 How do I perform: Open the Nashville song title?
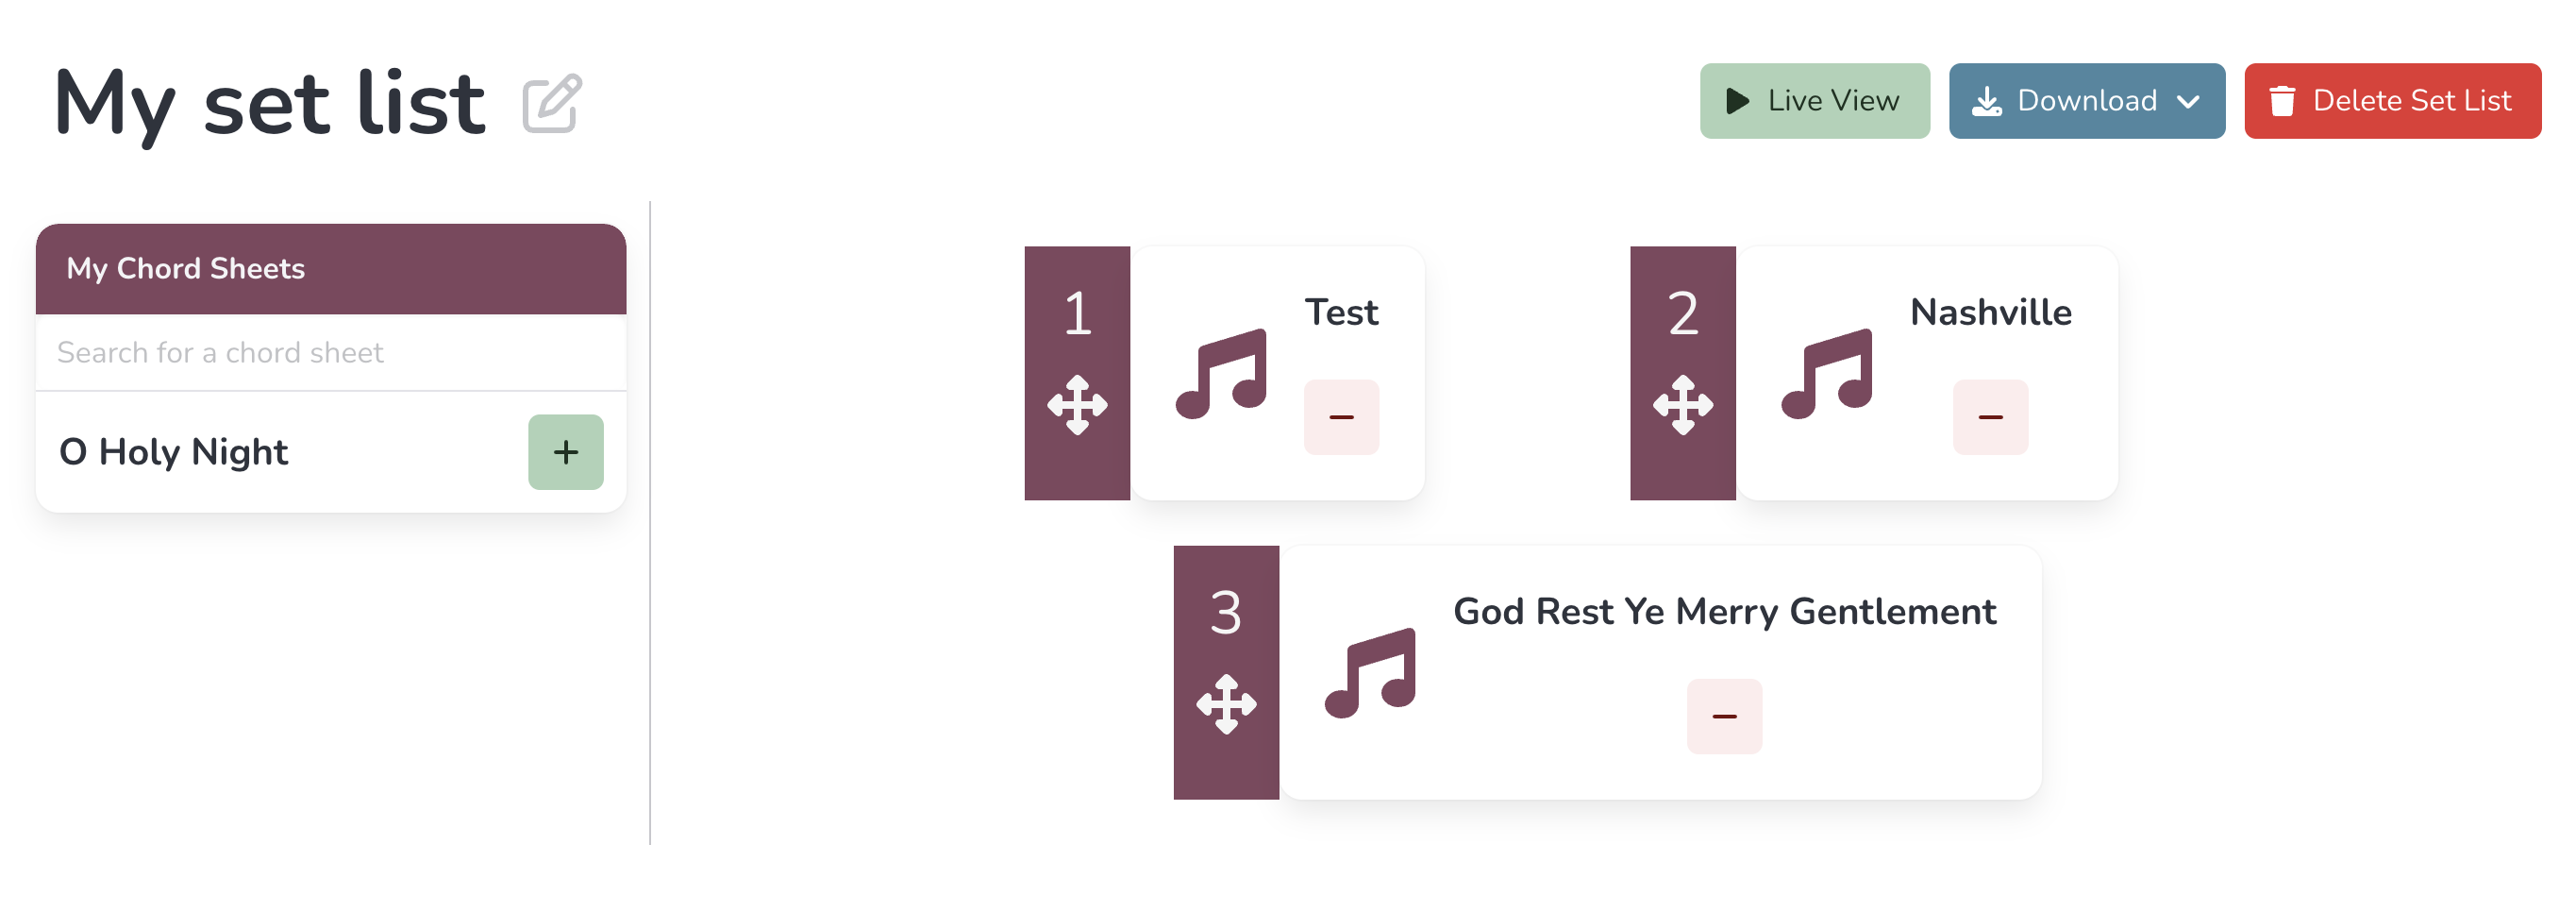pyautogui.click(x=1990, y=312)
